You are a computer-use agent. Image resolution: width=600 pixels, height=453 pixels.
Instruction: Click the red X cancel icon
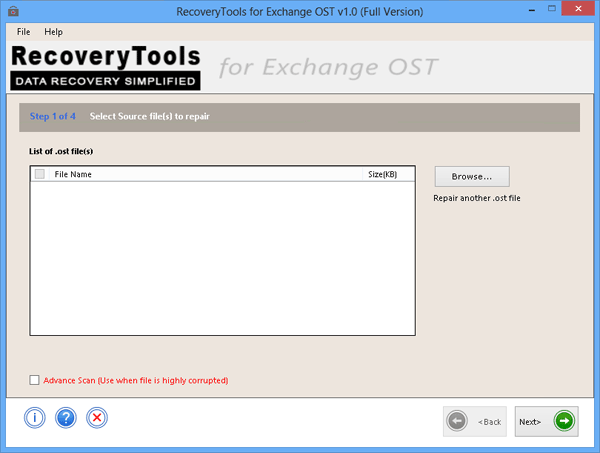[x=97, y=418]
